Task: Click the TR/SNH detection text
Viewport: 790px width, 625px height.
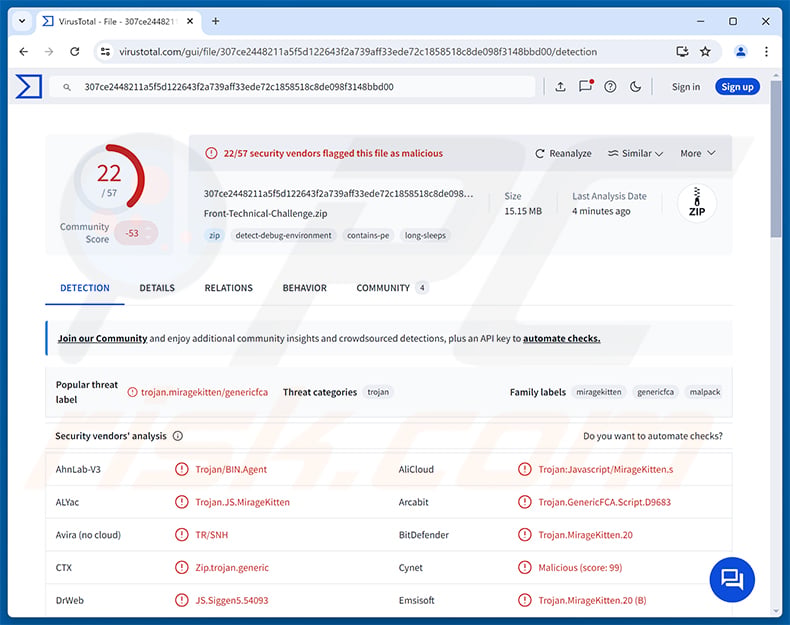Action: point(212,535)
